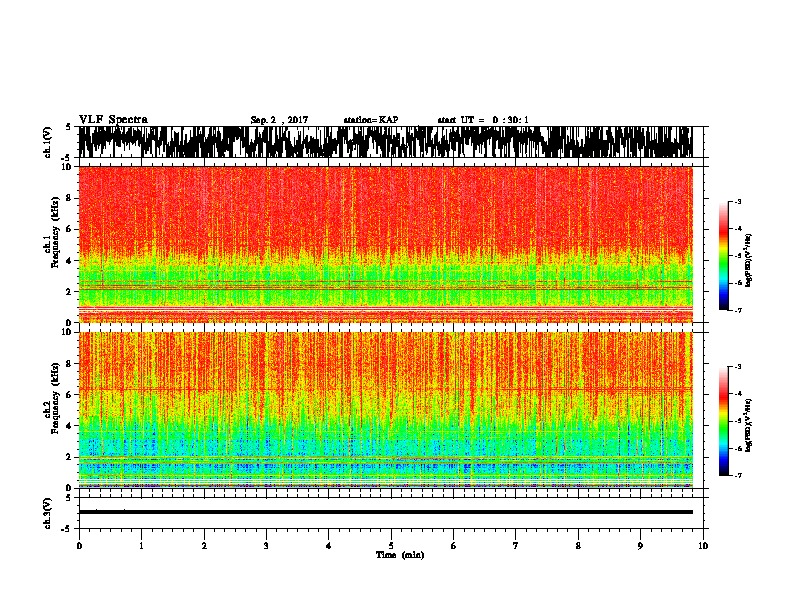Click the "-5" tick on ch.3(V) axis

click(x=67, y=529)
